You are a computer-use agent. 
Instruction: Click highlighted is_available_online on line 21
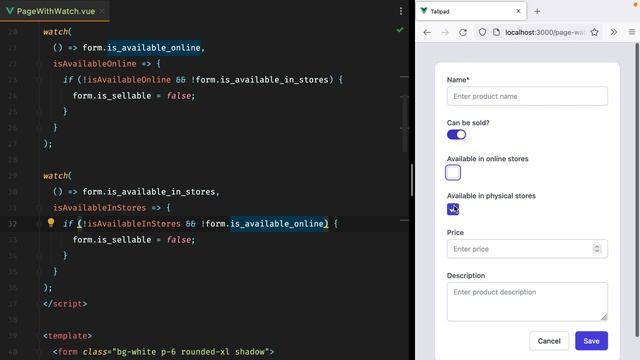pyautogui.click(x=153, y=48)
